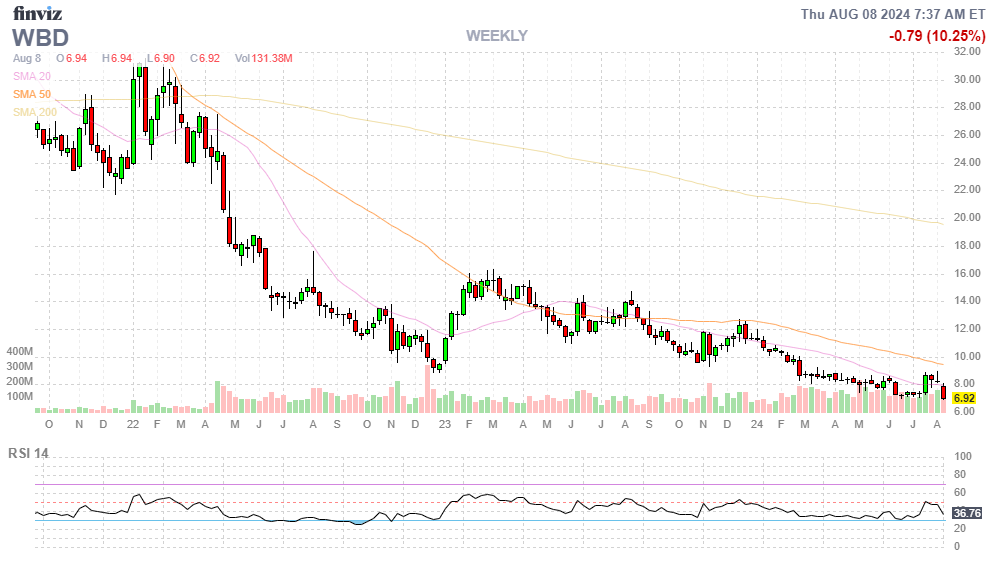Click the yellow current price tag 6.92
The width and height of the screenshot is (999, 562).
coord(965,398)
